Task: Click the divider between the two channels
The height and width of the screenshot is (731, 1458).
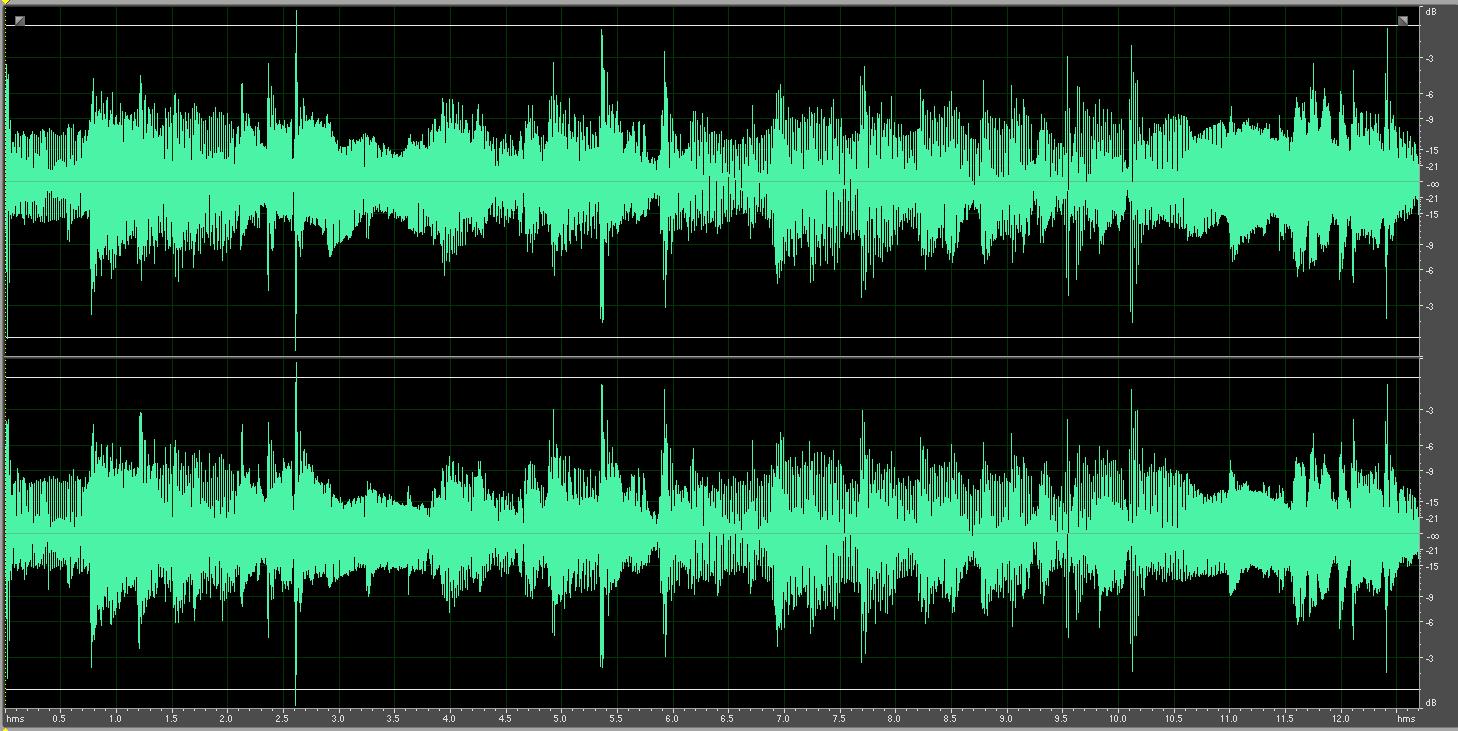Action: tap(712, 357)
